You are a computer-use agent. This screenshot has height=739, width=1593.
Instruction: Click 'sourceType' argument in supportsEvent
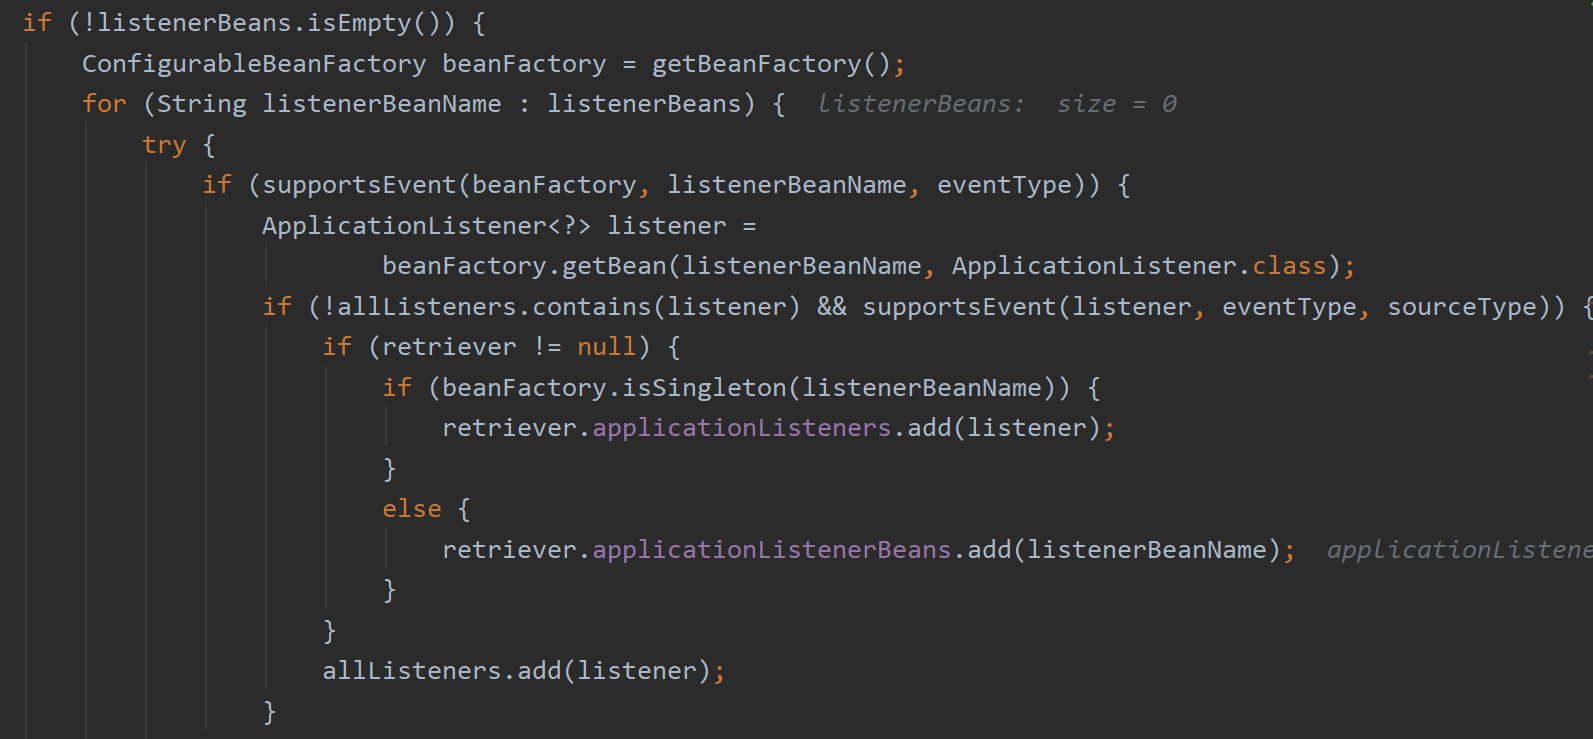pos(1461,307)
